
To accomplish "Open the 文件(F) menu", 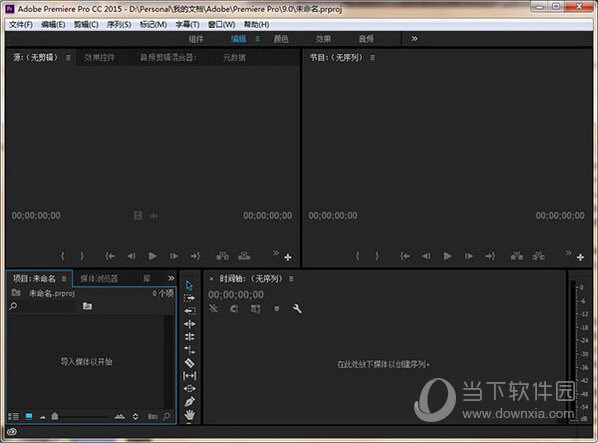I will (21, 24).
